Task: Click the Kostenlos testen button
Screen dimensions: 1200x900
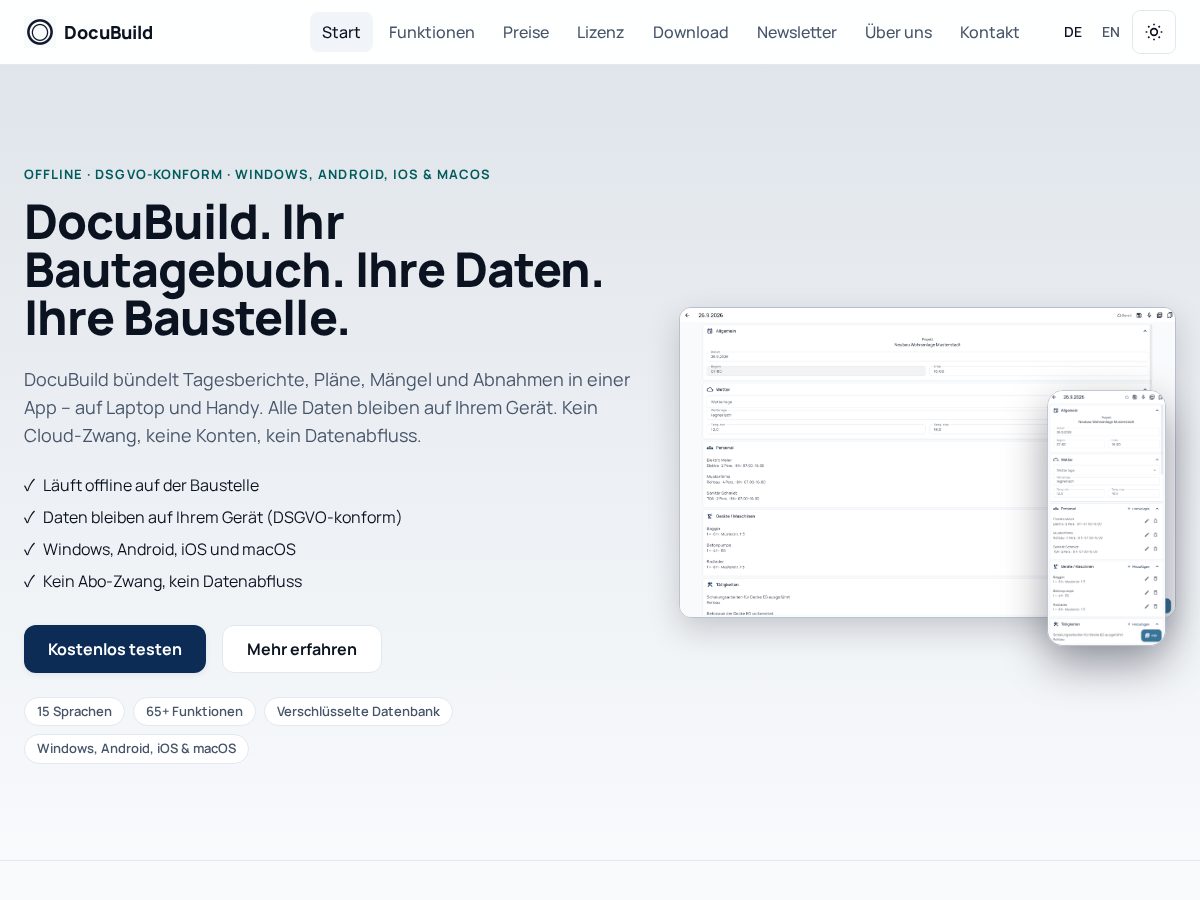Action: pyautogui.click(x=115, y=649)
